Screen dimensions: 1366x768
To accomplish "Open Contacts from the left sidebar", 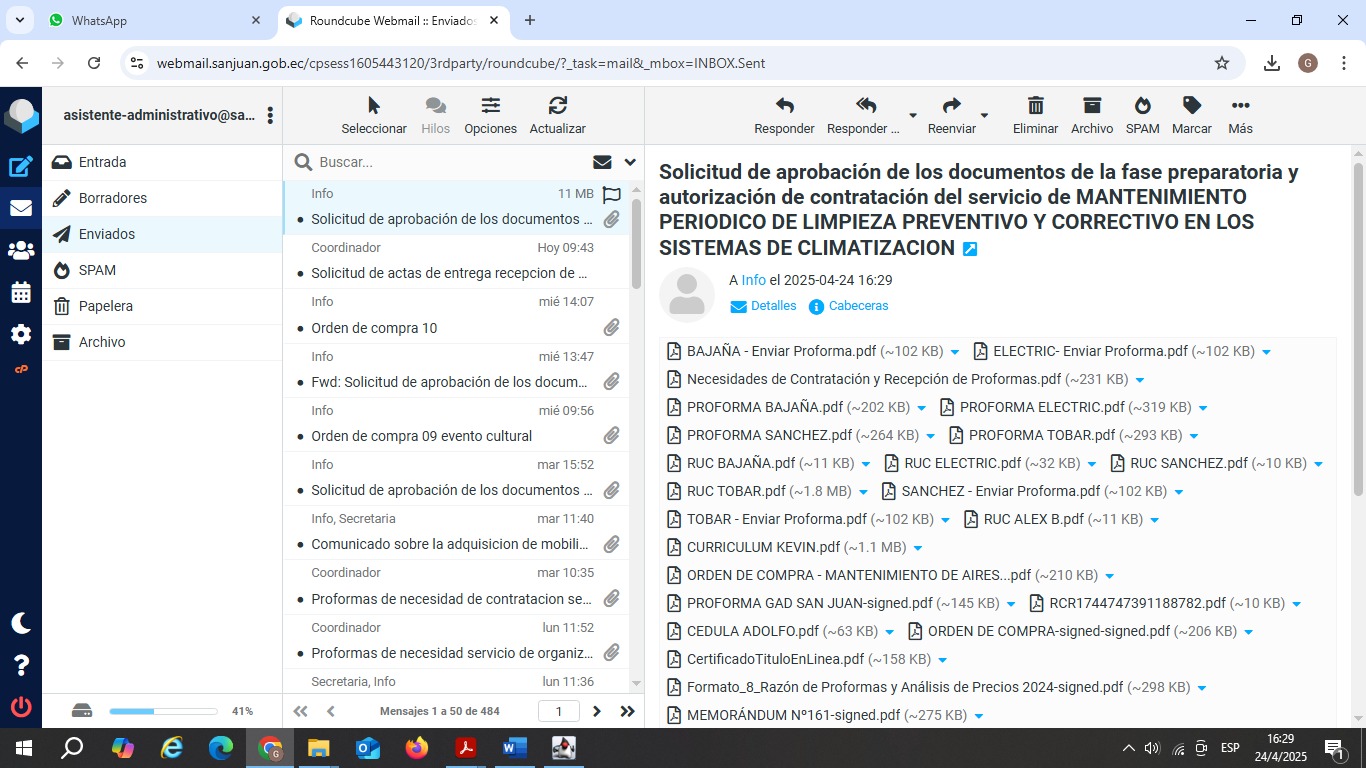I will coord(21,250).
